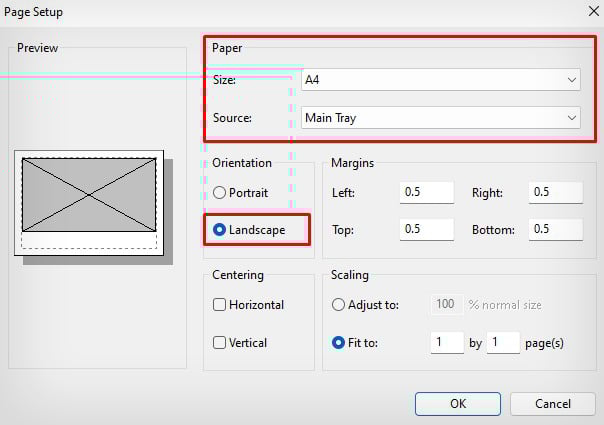Click the 100 percent normal size field
This screenshot has height=425, width=604.
pyautogui.click(x=447, y=305)
